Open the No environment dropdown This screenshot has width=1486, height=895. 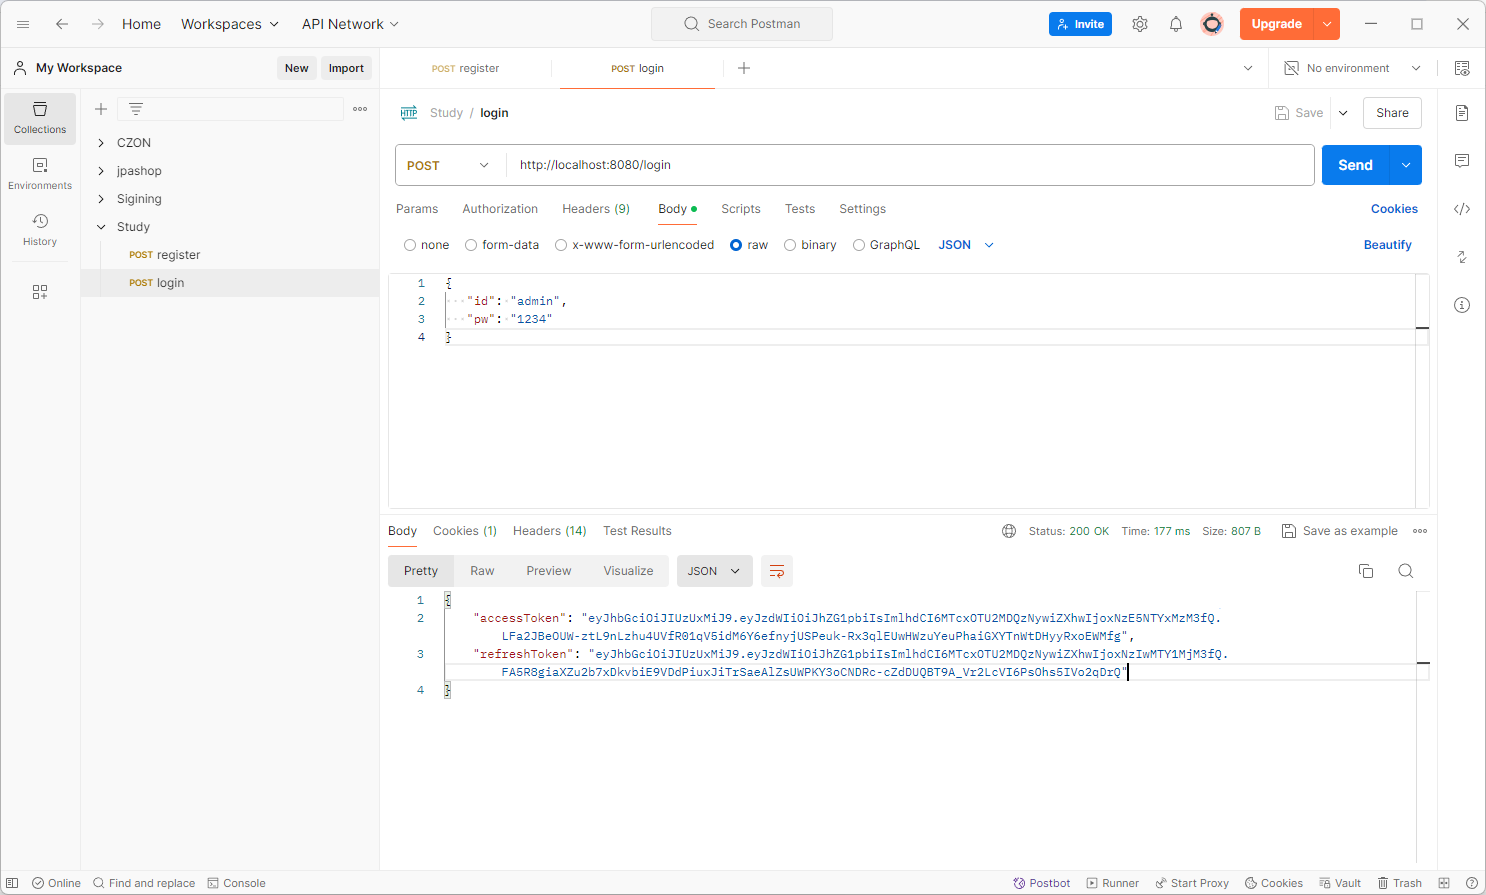coord(1353,68)
